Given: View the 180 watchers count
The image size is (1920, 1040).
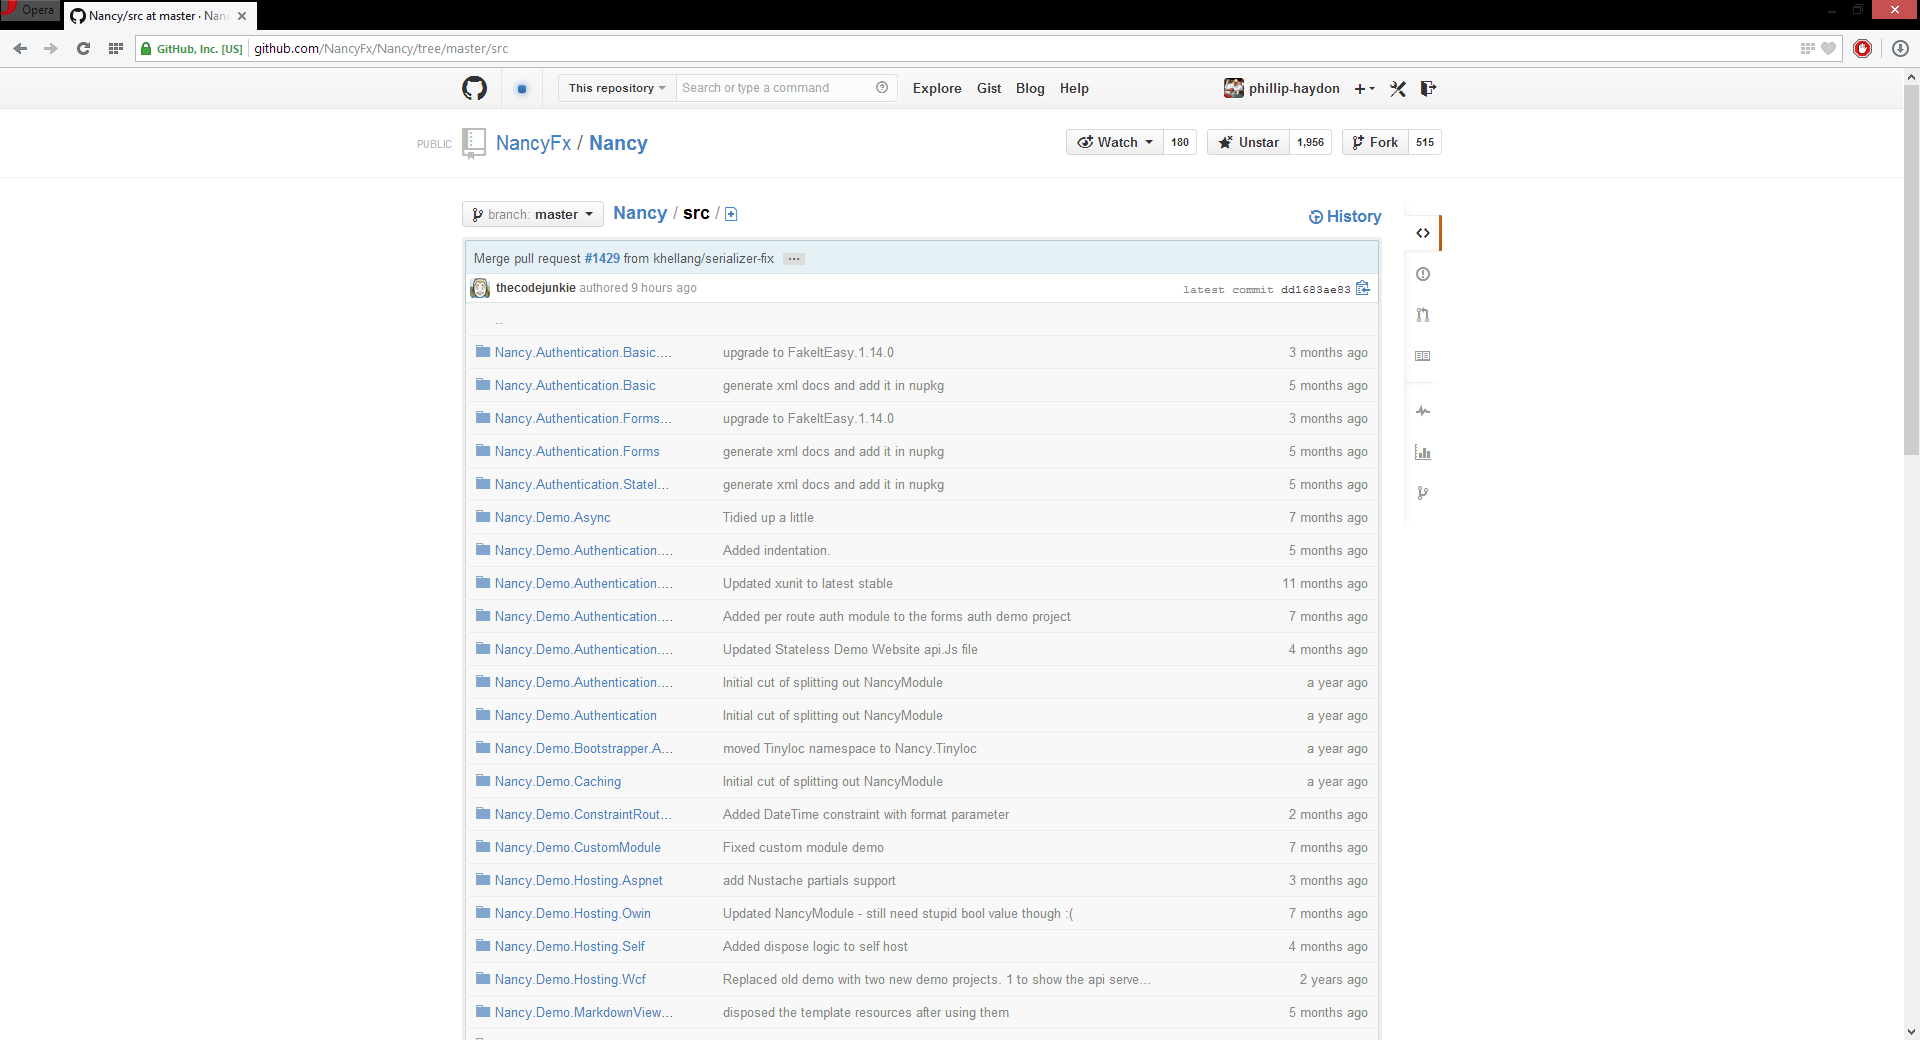Looking at the screenshot, I should [x=1180, y=142].
